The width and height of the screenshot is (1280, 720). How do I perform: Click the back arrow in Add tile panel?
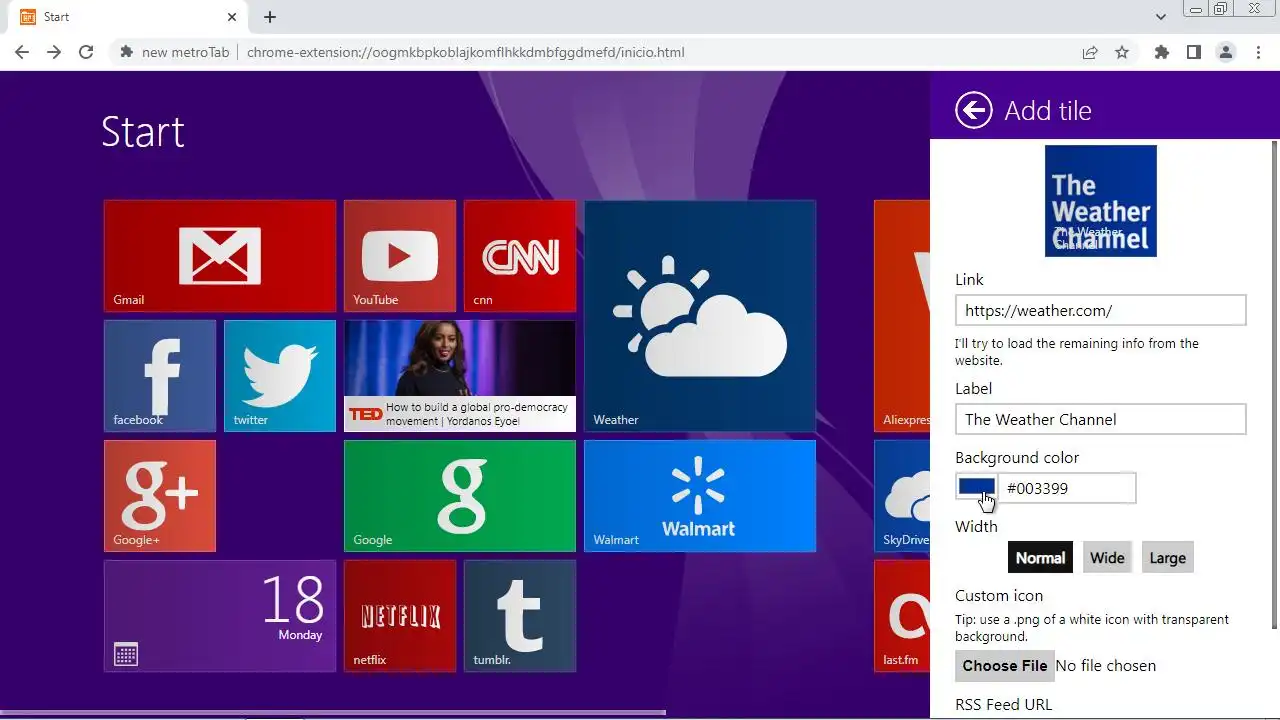click(x=974, y=110)
